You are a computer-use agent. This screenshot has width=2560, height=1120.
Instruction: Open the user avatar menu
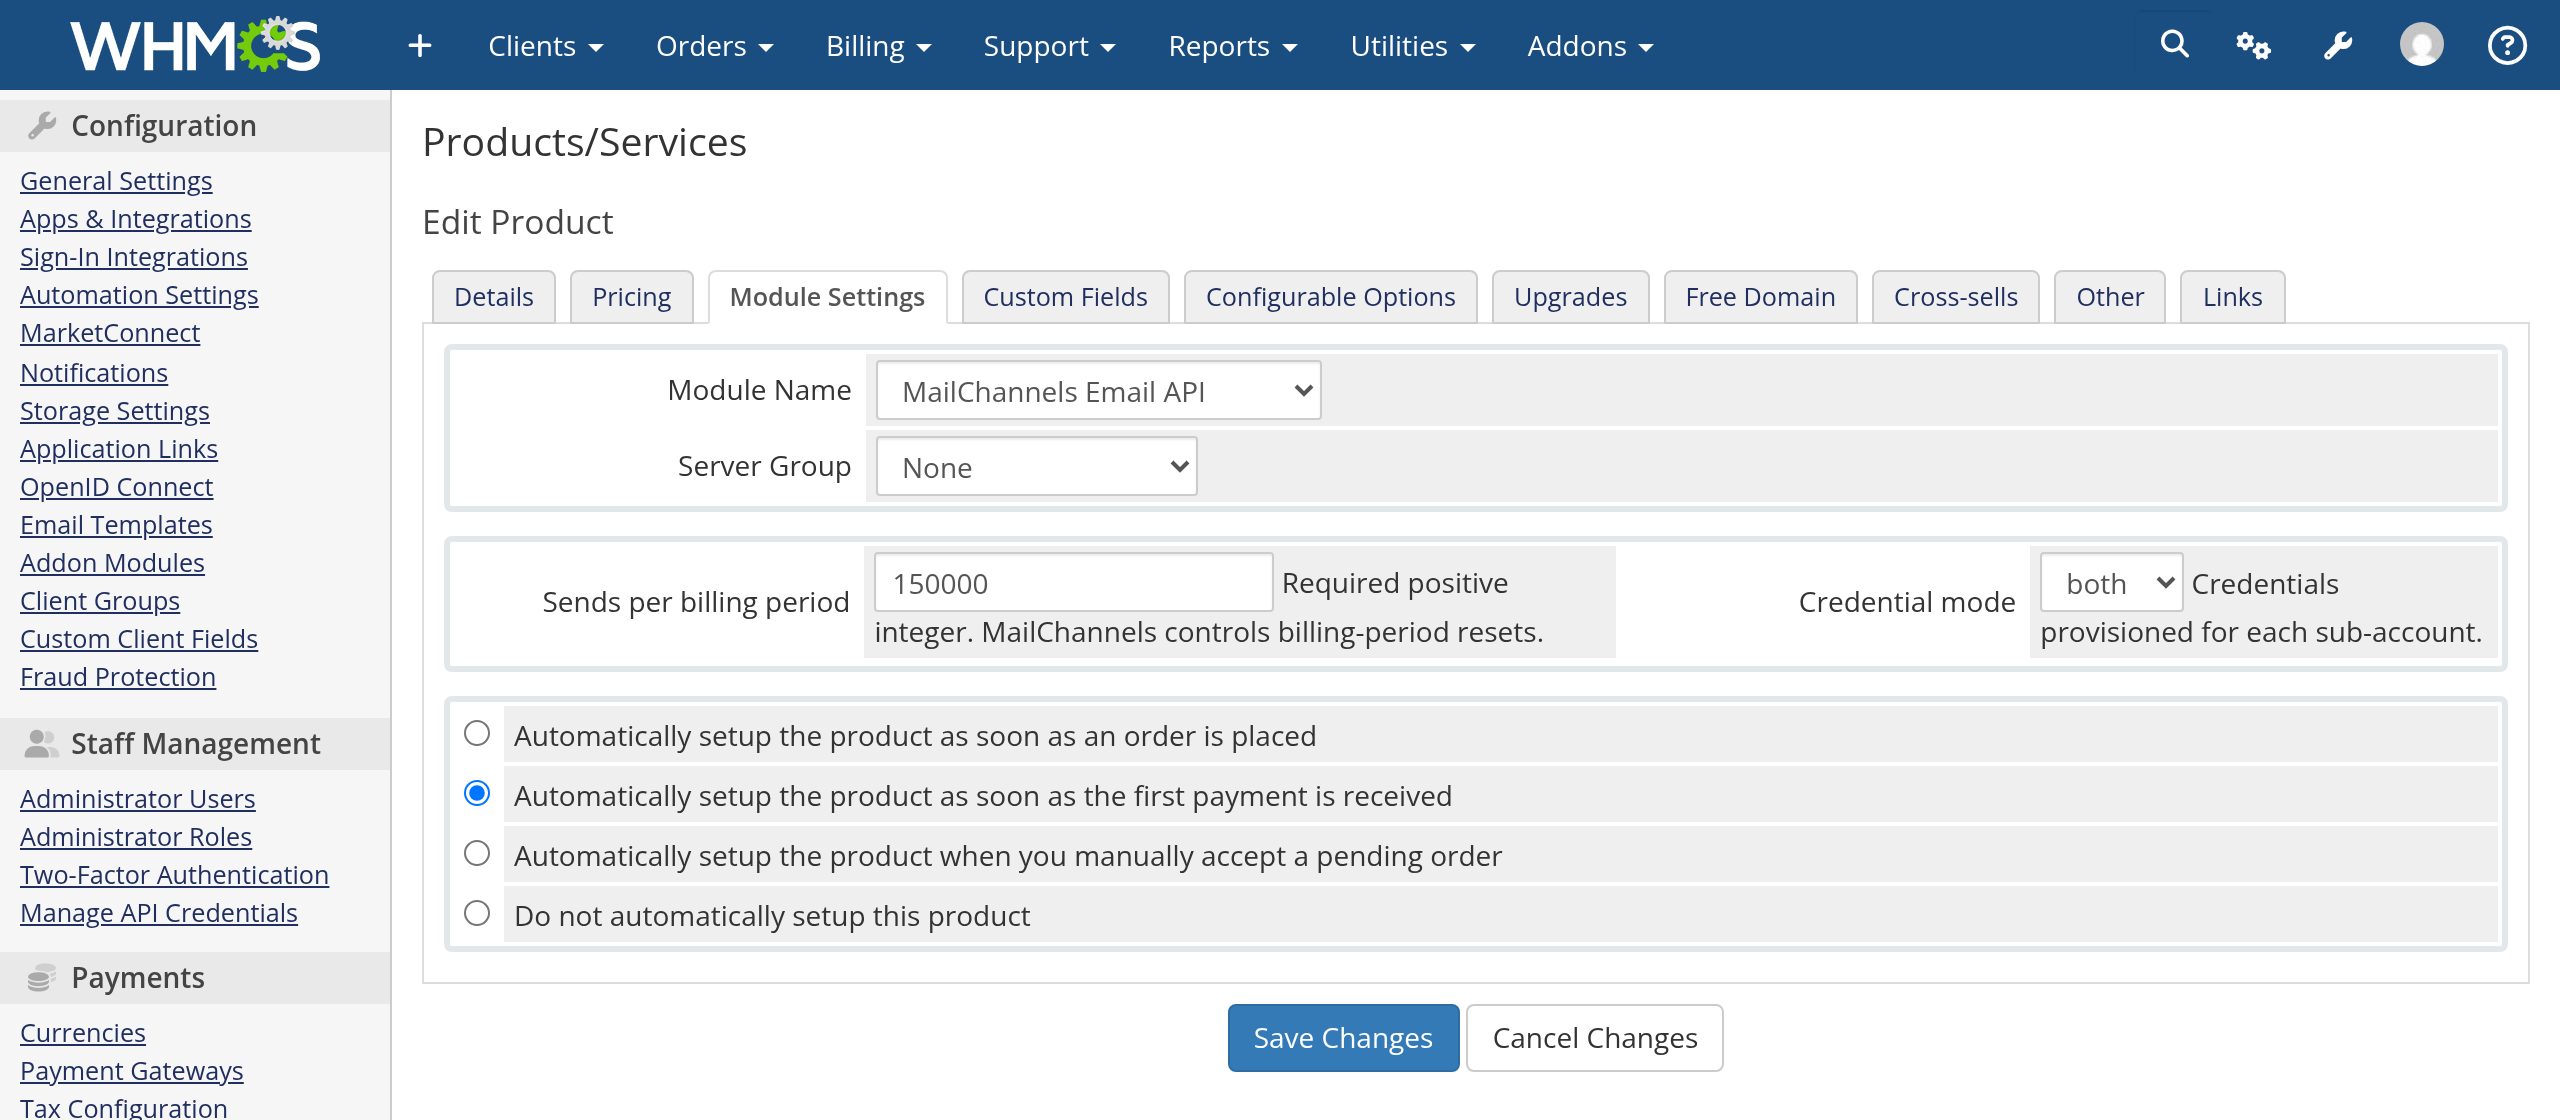pyautogui.click(x=2422, y=45)
